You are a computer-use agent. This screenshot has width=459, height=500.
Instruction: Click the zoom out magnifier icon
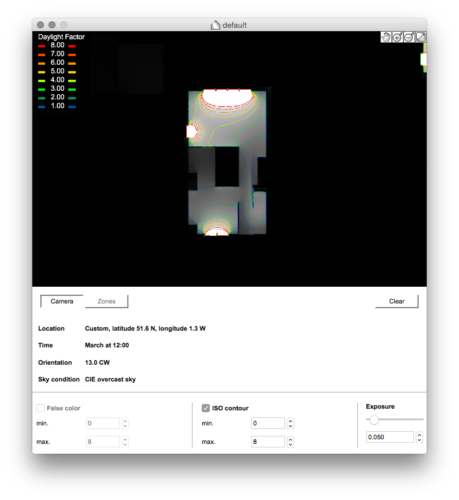pyautogui.click(x=409, y=37)
